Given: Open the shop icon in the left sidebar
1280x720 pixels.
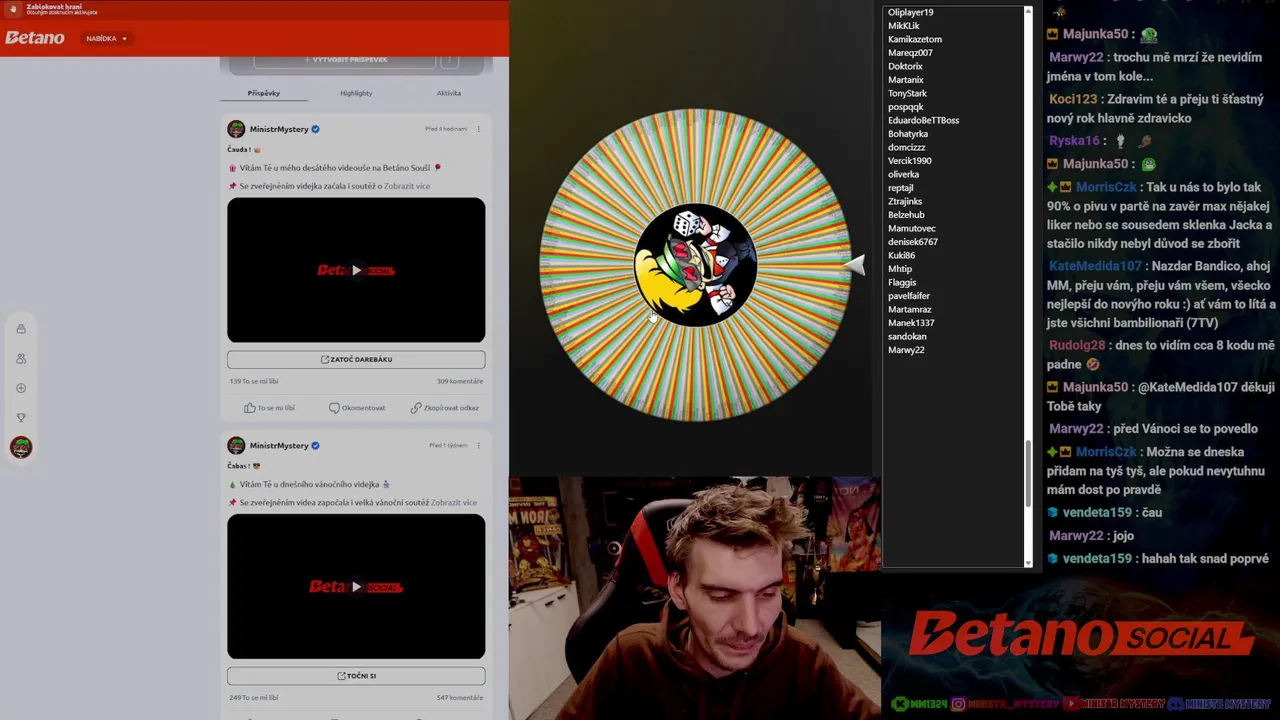Looking at the screenshot, I should [x=21, y=329].
